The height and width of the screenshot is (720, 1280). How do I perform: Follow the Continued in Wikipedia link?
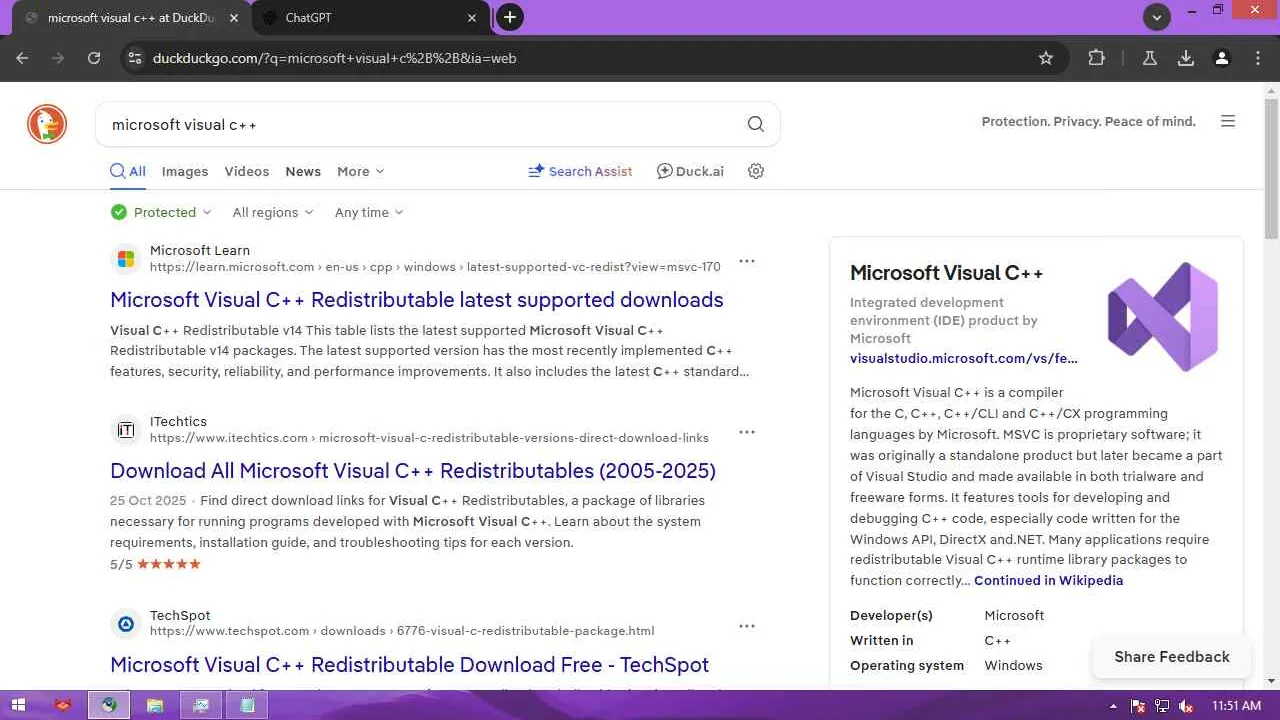click(x=1048, y=580)
